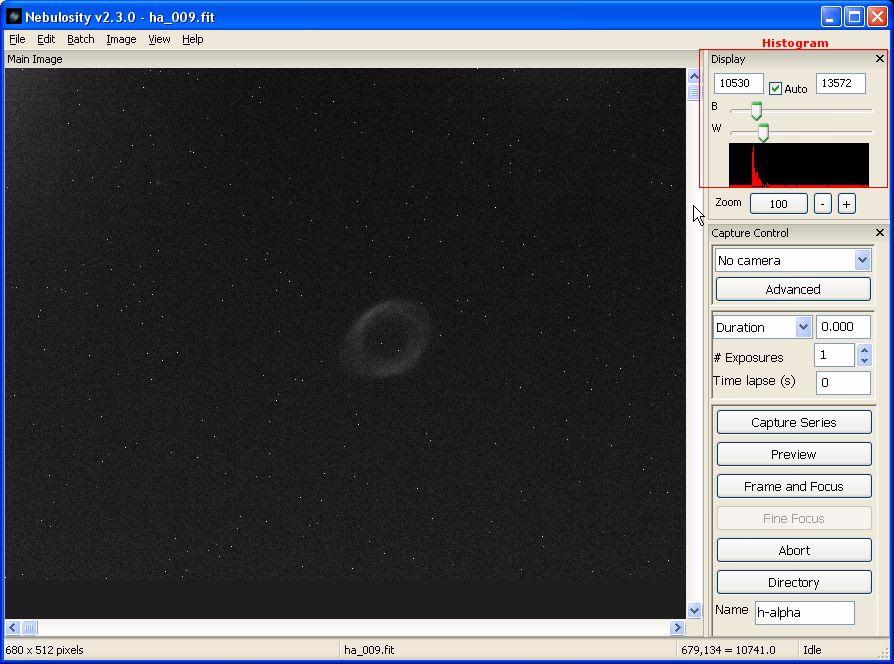Viewport: 894px width, 664px height.
Task: Increase the number of exposures with up arrow
Action: pos(864,350)
